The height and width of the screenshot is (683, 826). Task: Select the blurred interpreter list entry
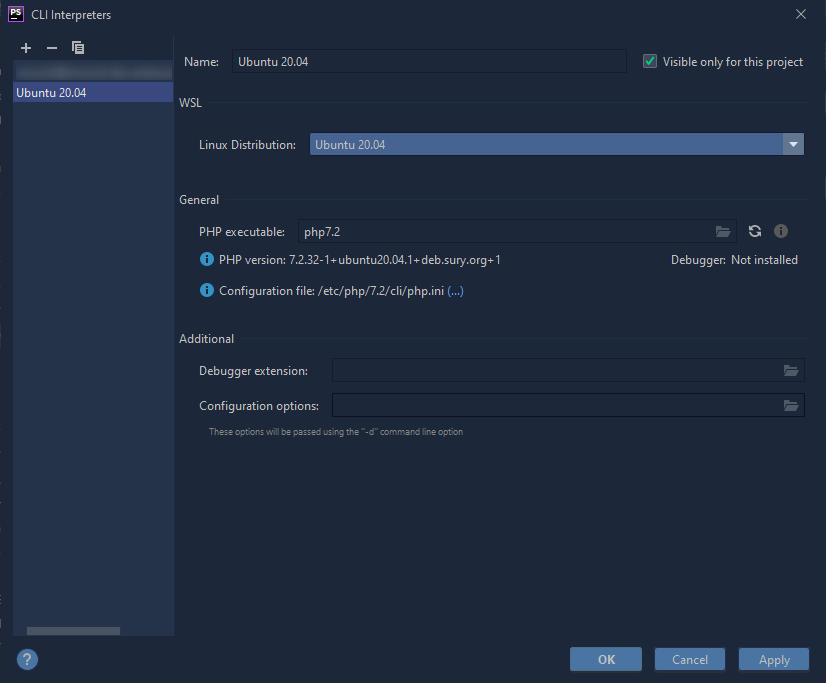[93, 71]
